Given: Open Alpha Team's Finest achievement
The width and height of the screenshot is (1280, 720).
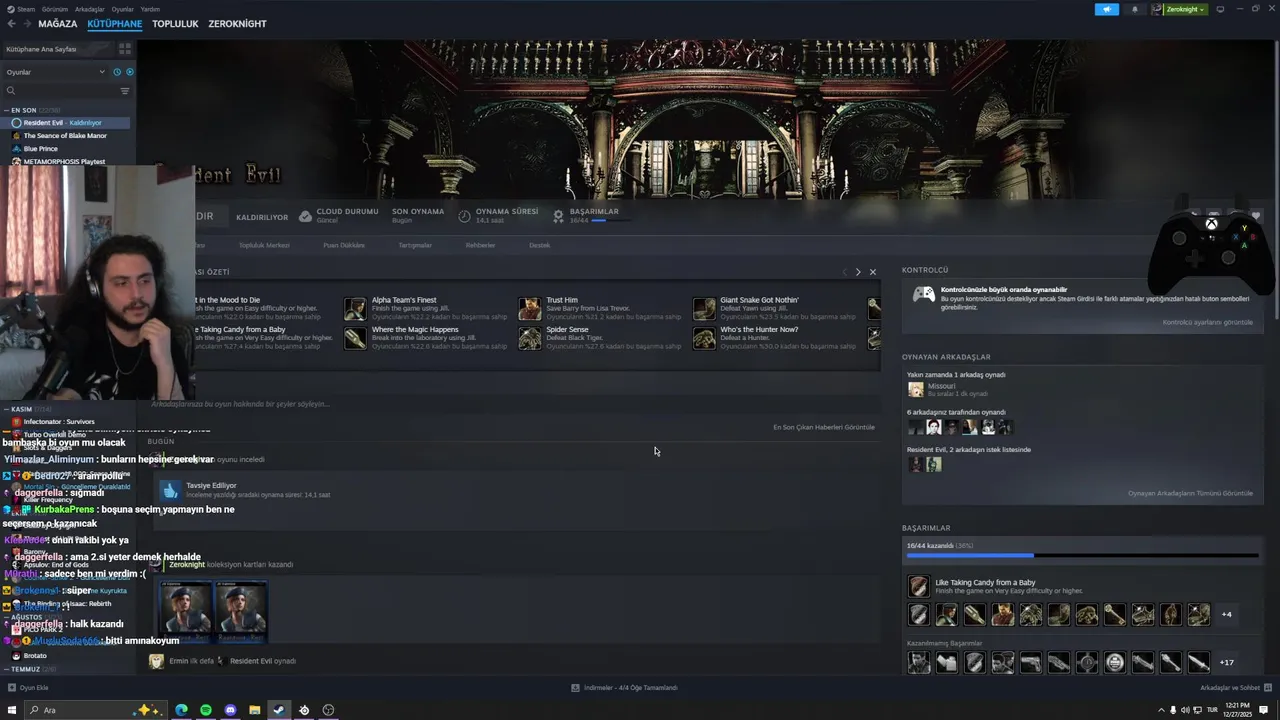Looking at the screenshot, I should 426,308.
